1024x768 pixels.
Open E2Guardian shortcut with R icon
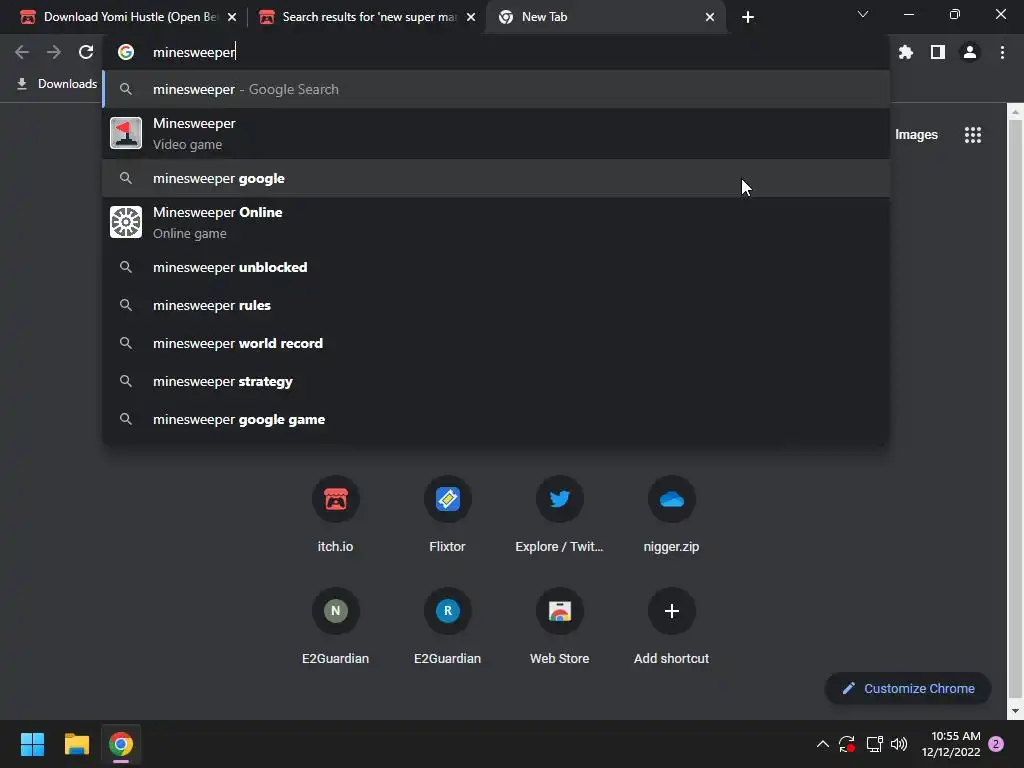447,627
